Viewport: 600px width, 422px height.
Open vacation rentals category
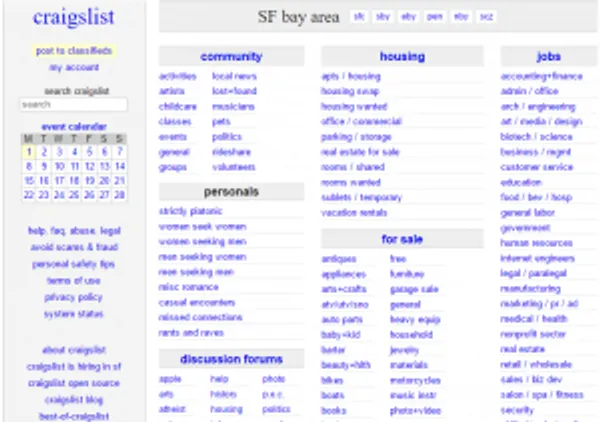[354, 212]
